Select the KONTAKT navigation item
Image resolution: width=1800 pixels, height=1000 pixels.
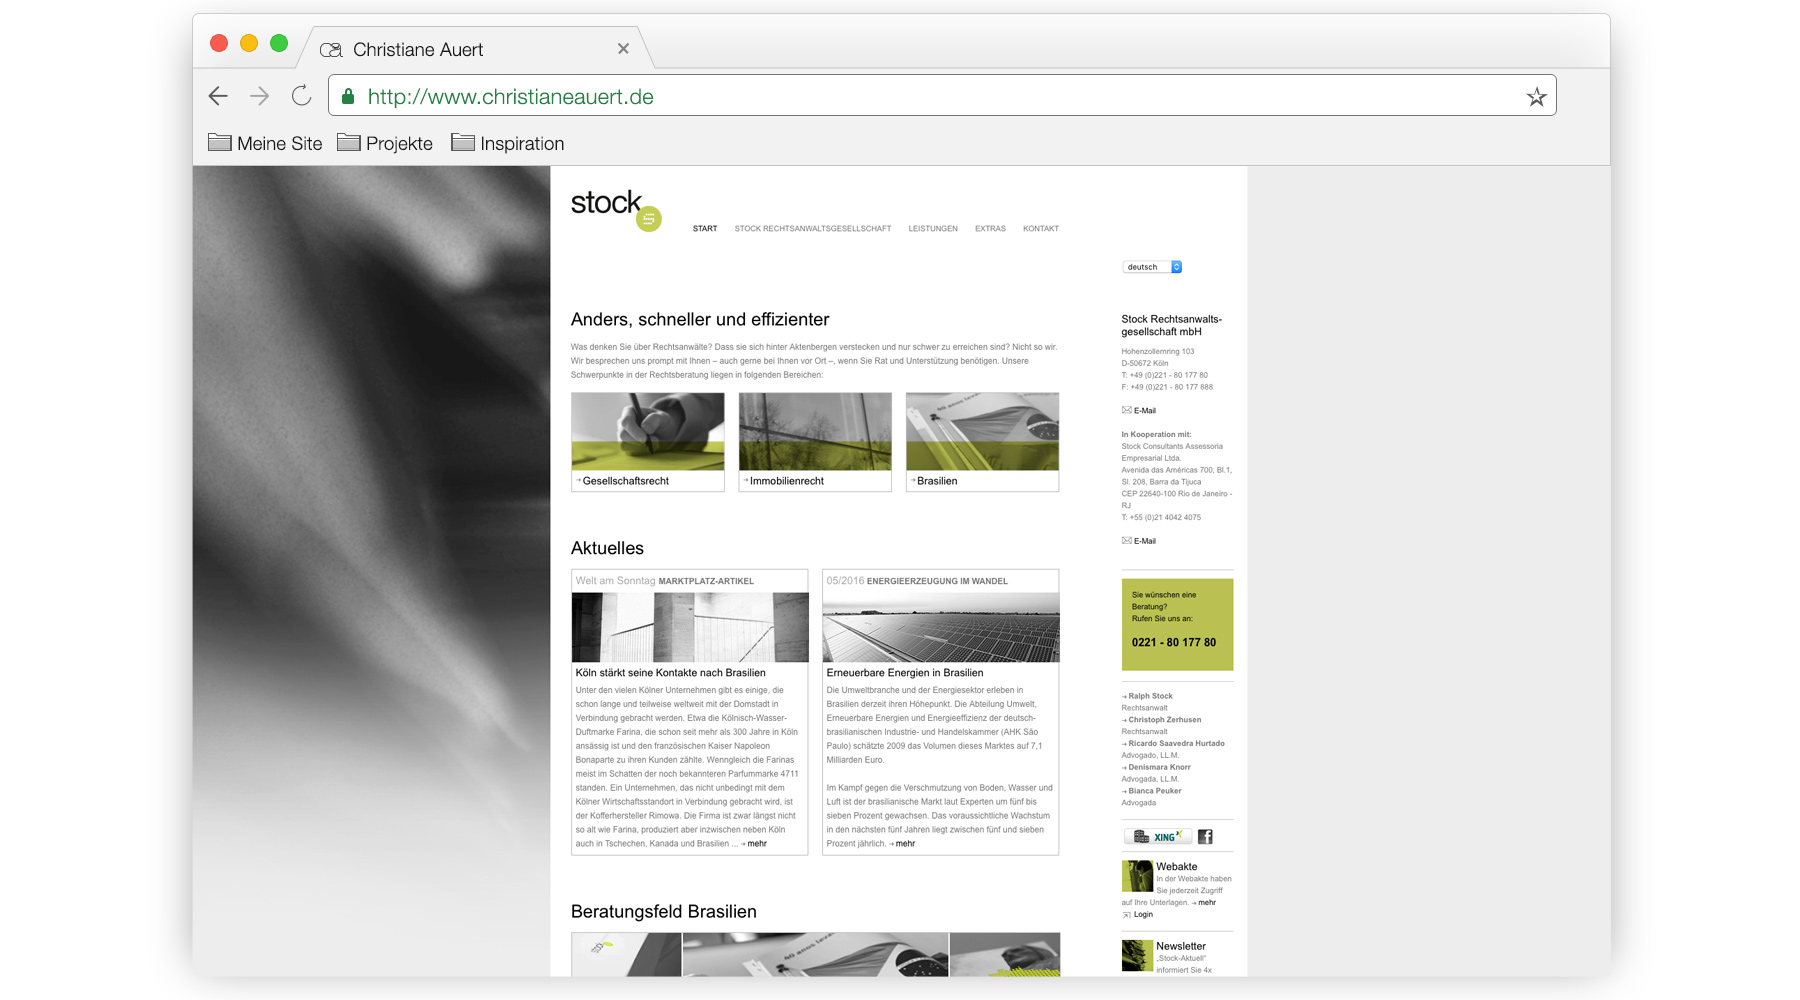point(1041,228)
